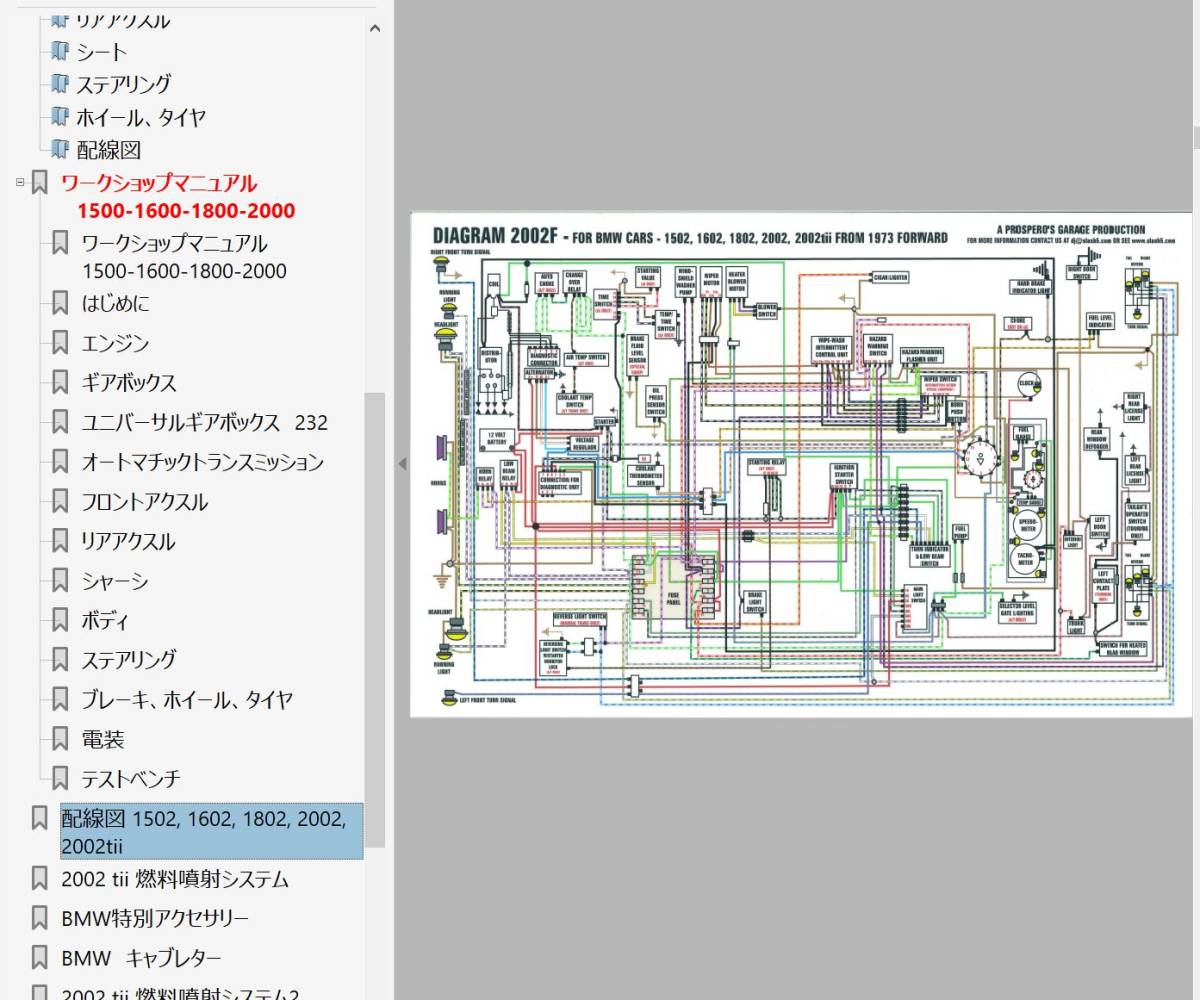Click bookmark icon beside red ワークショップマニュアル heading

tap(40, 183)
